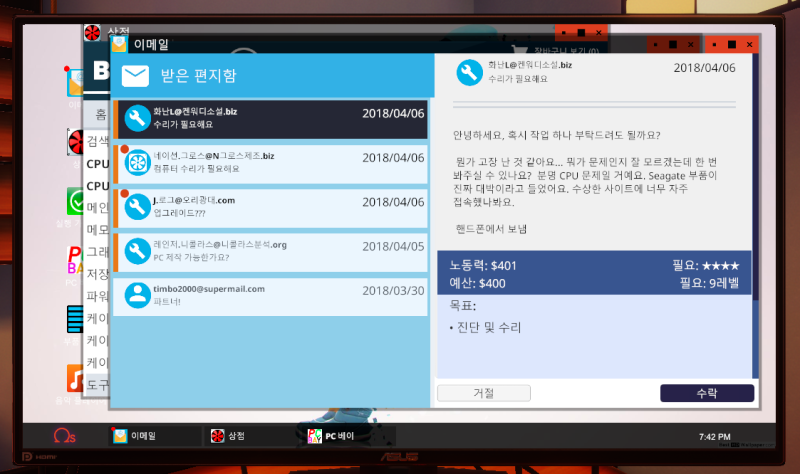Open the PC Bay desktop icon

75,260
